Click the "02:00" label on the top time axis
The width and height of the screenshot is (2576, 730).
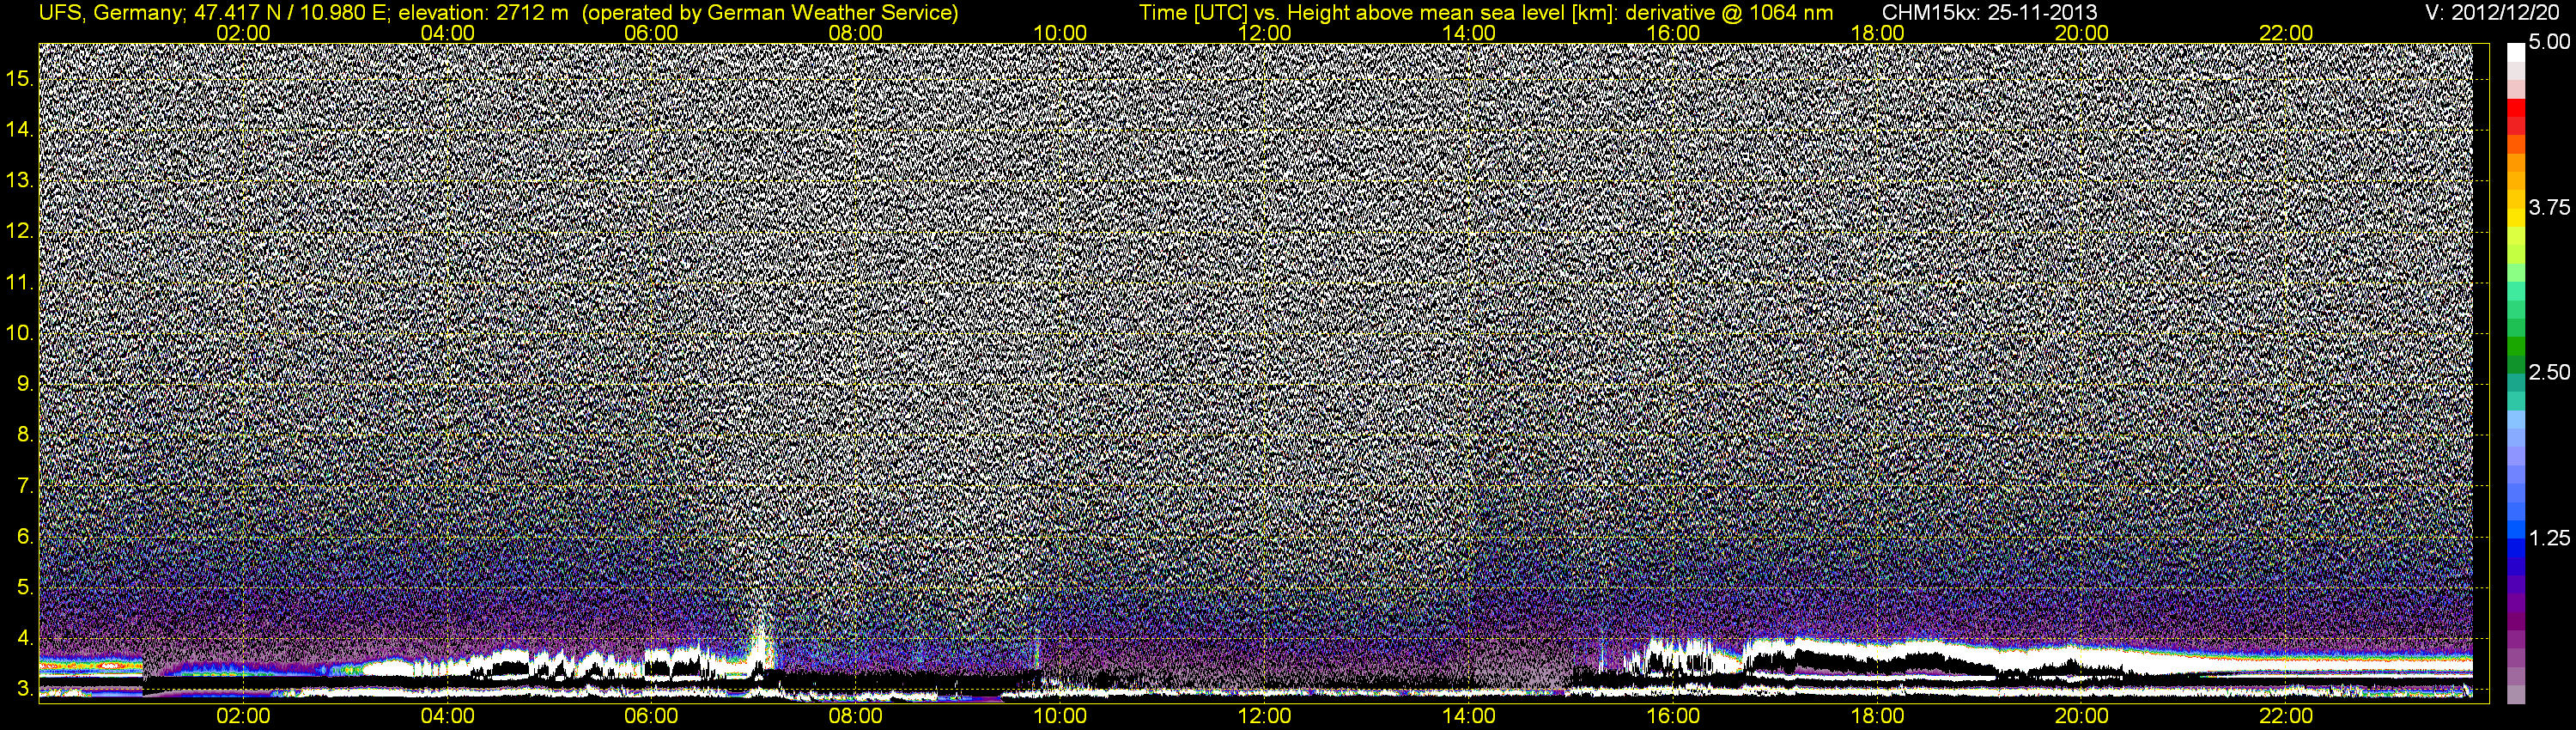(243, 33)
